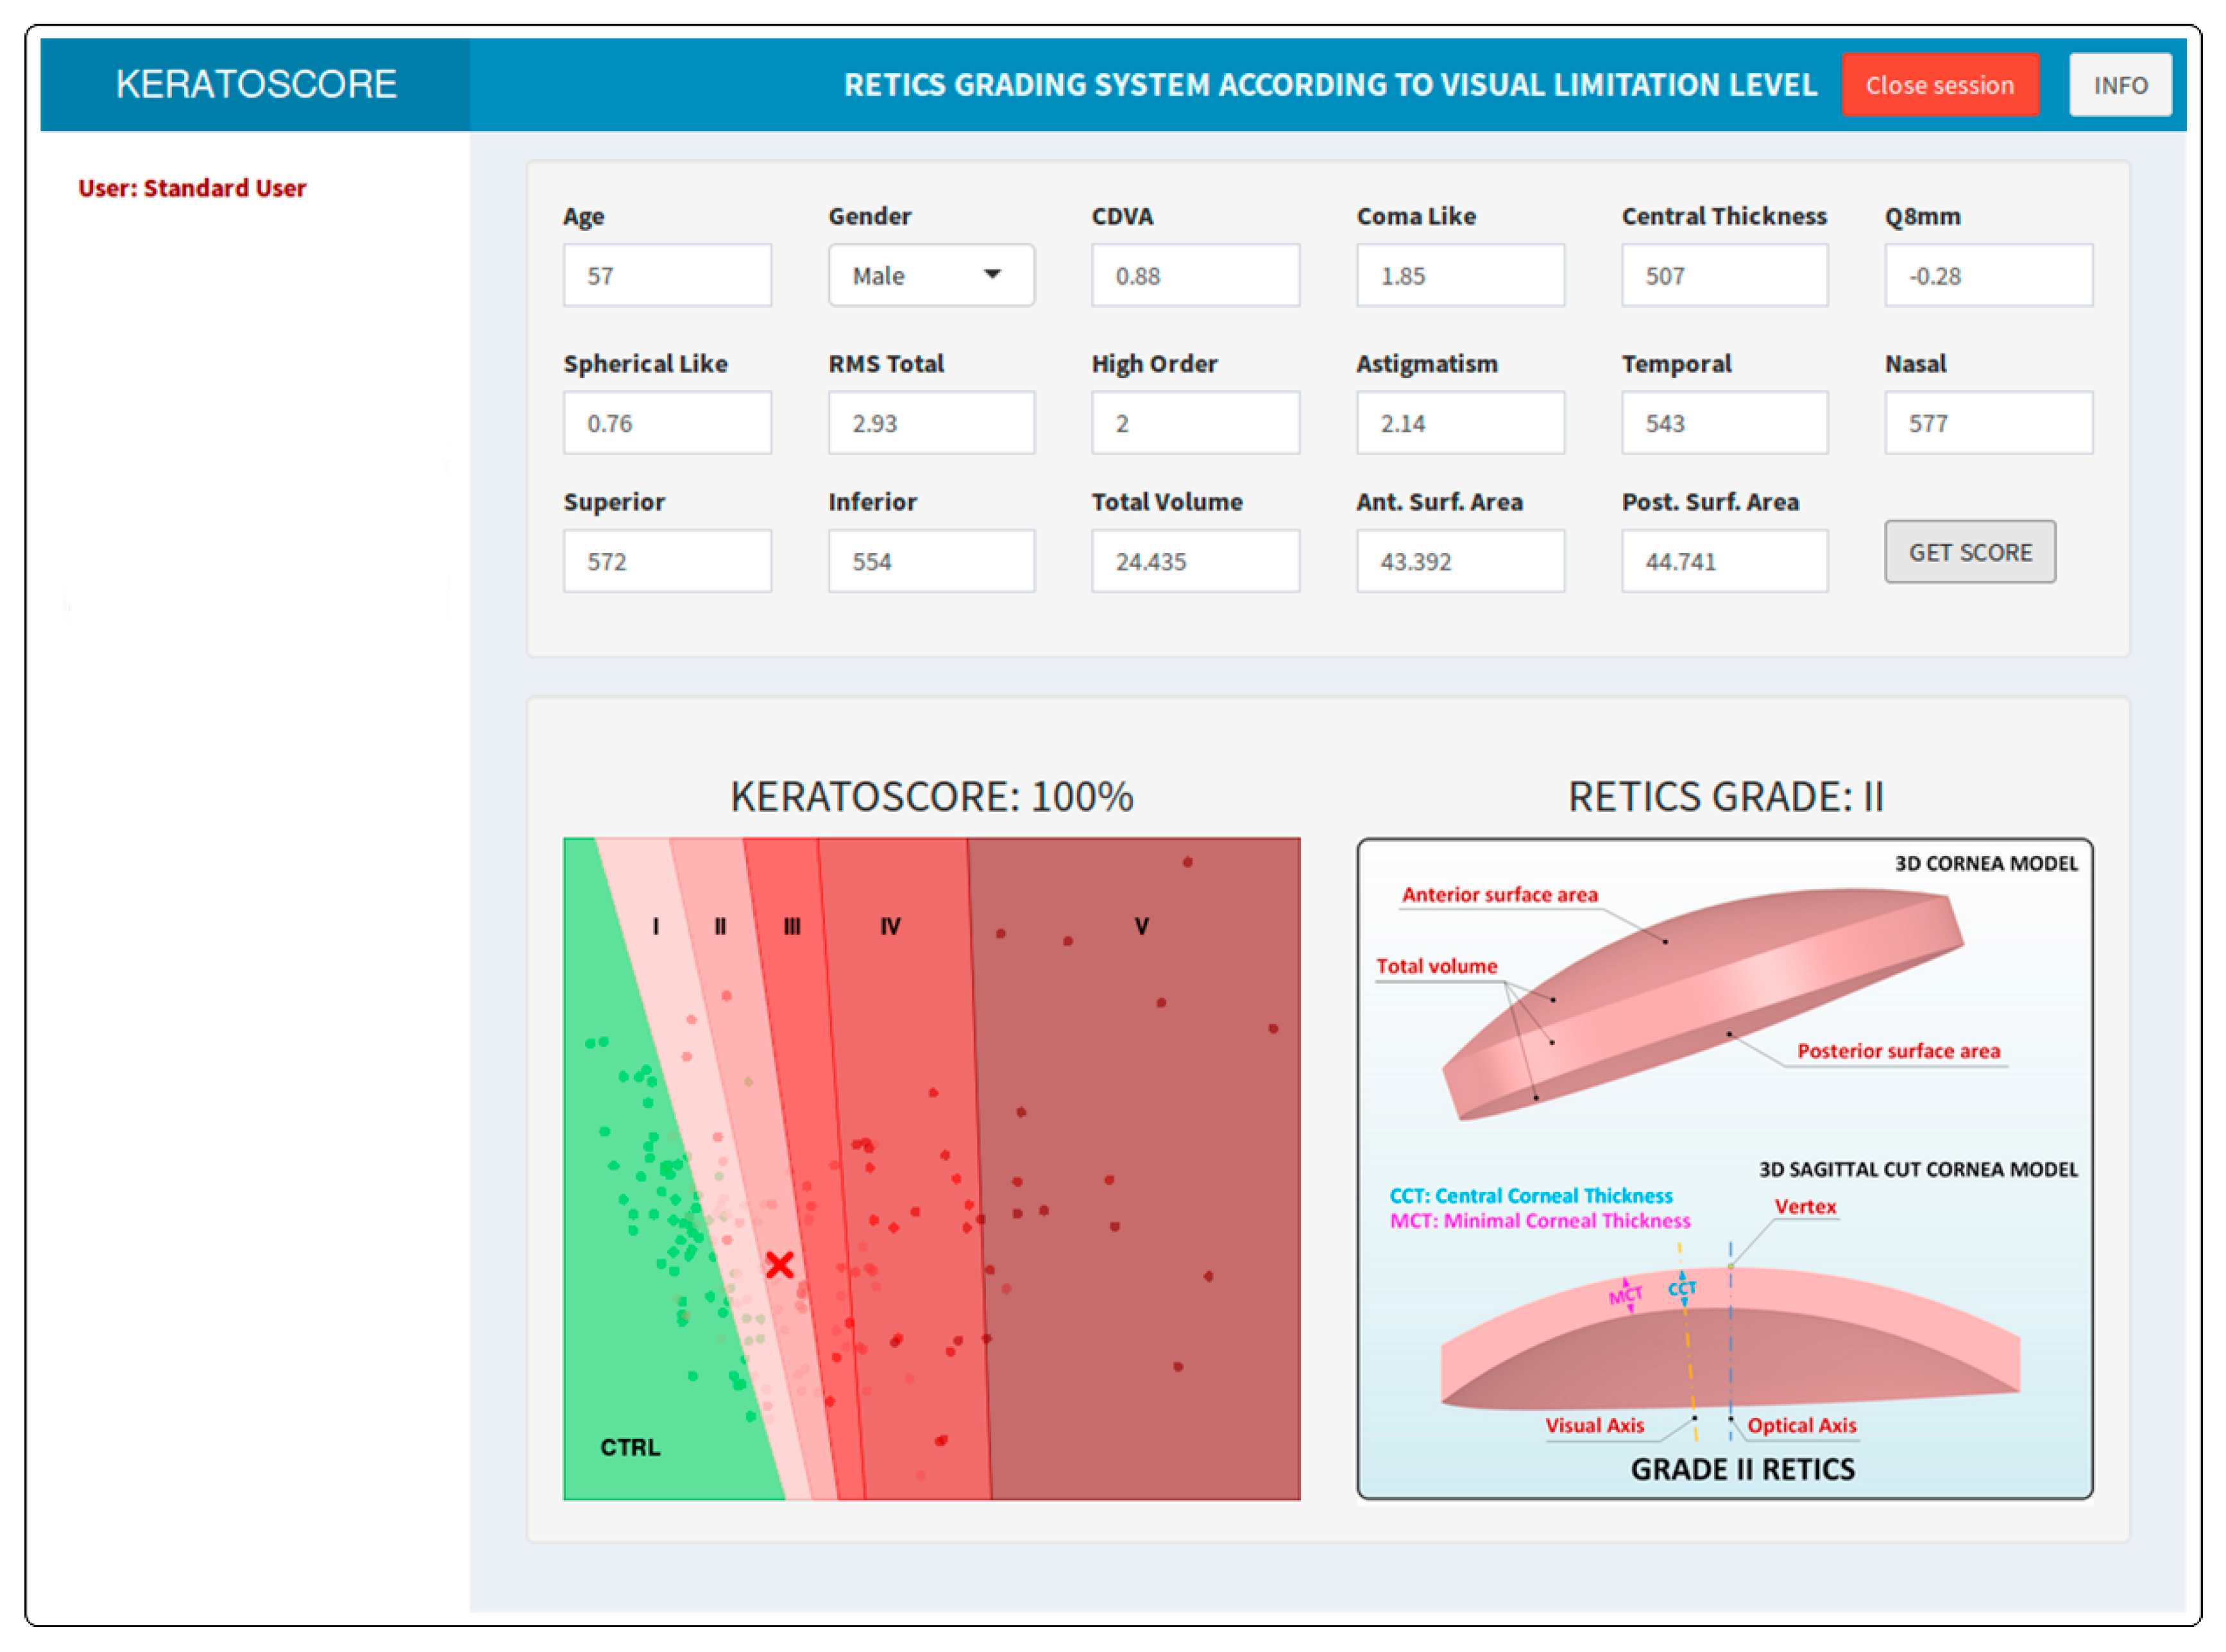Open the Gender dropdown arrow
This screenshot has width=2226, height=1652.
[992, 274]
